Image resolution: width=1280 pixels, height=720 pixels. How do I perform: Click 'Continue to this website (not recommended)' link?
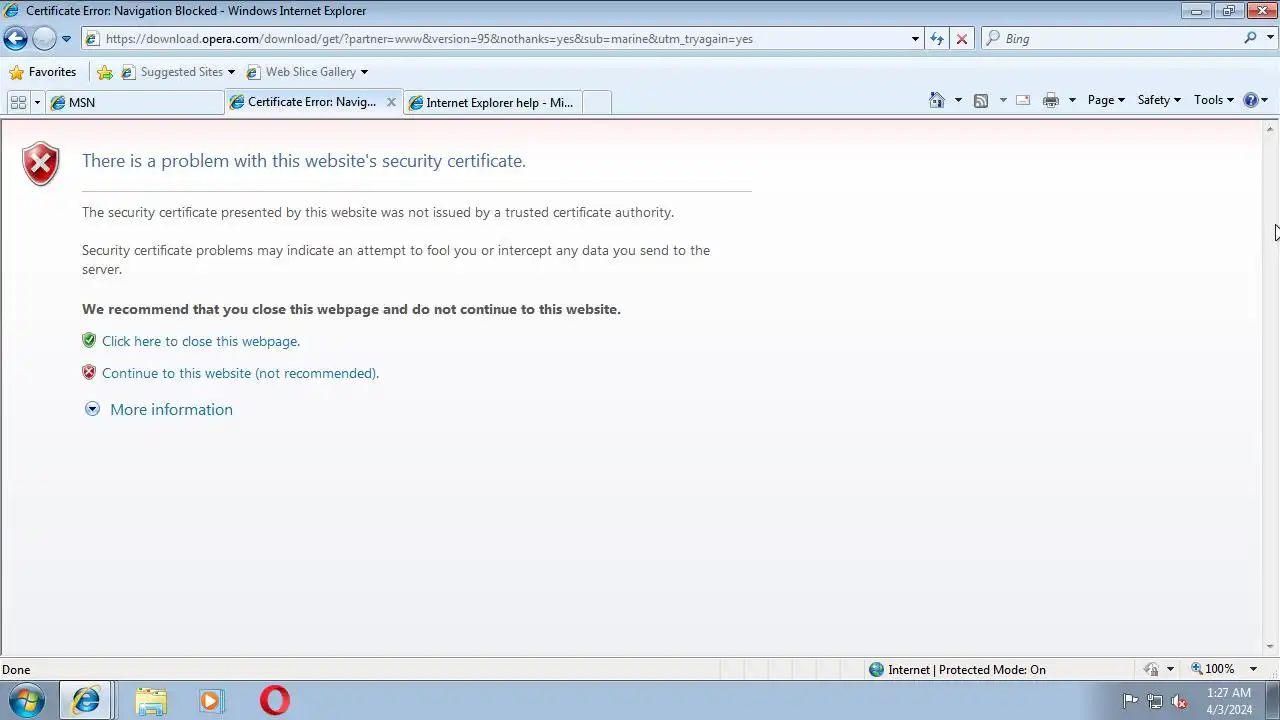tap(240, 373)
